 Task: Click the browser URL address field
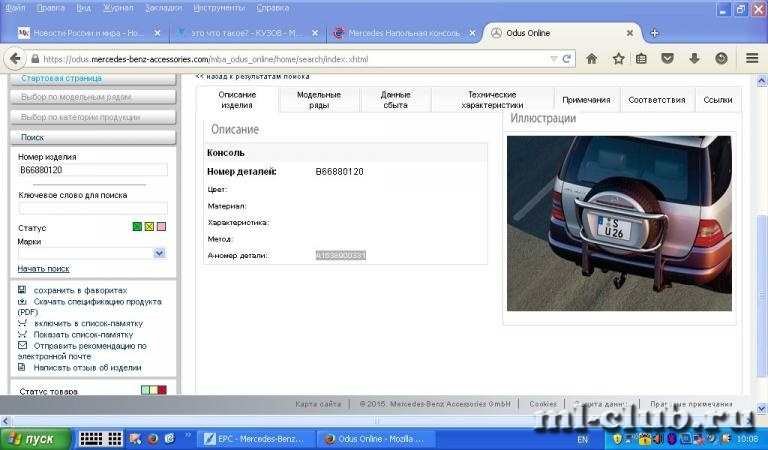[x=294, y=59]
